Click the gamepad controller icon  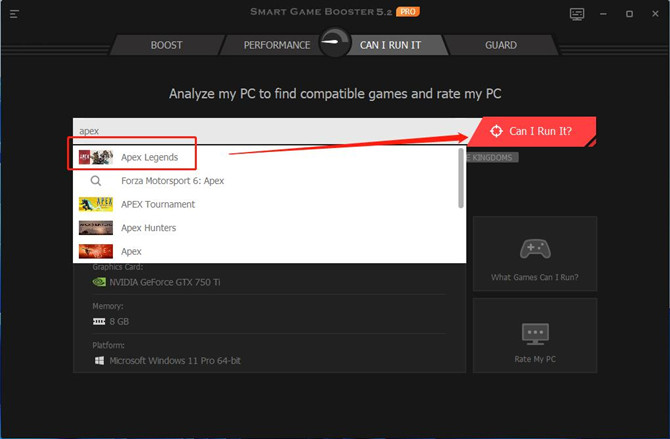click(x=535, y=249)
